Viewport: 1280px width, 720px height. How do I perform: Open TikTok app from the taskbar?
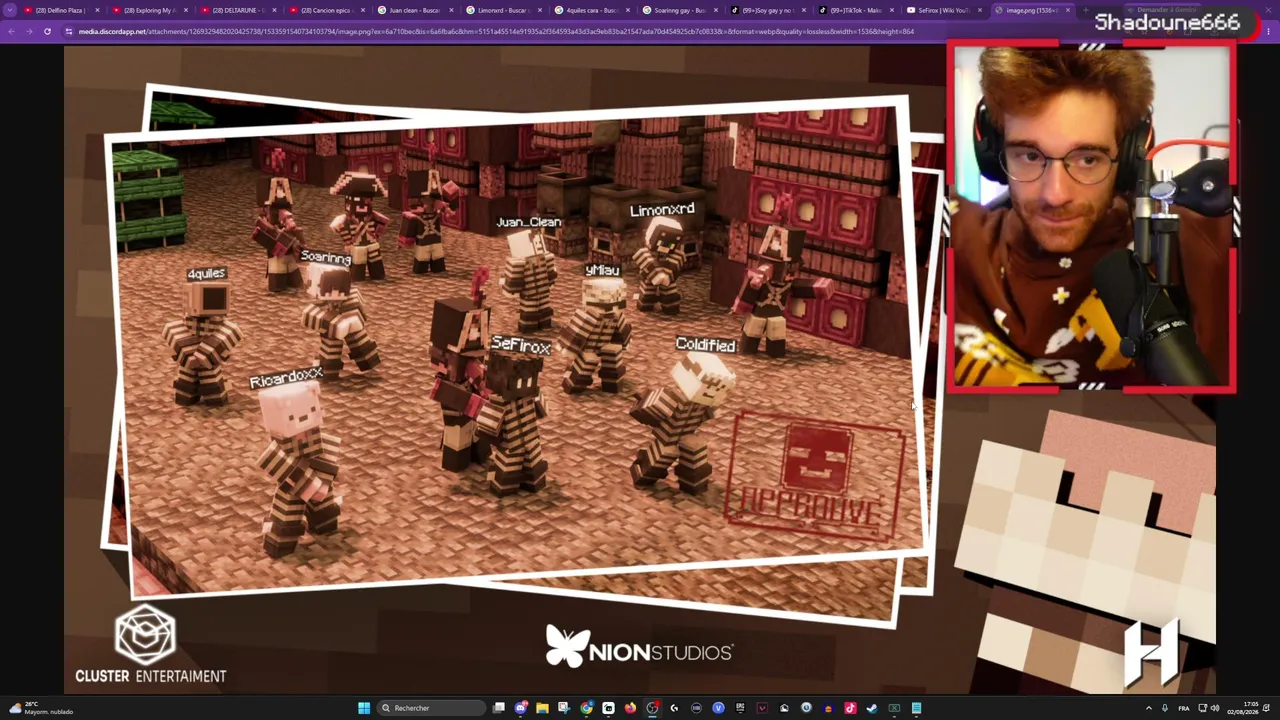click(850, 708)
